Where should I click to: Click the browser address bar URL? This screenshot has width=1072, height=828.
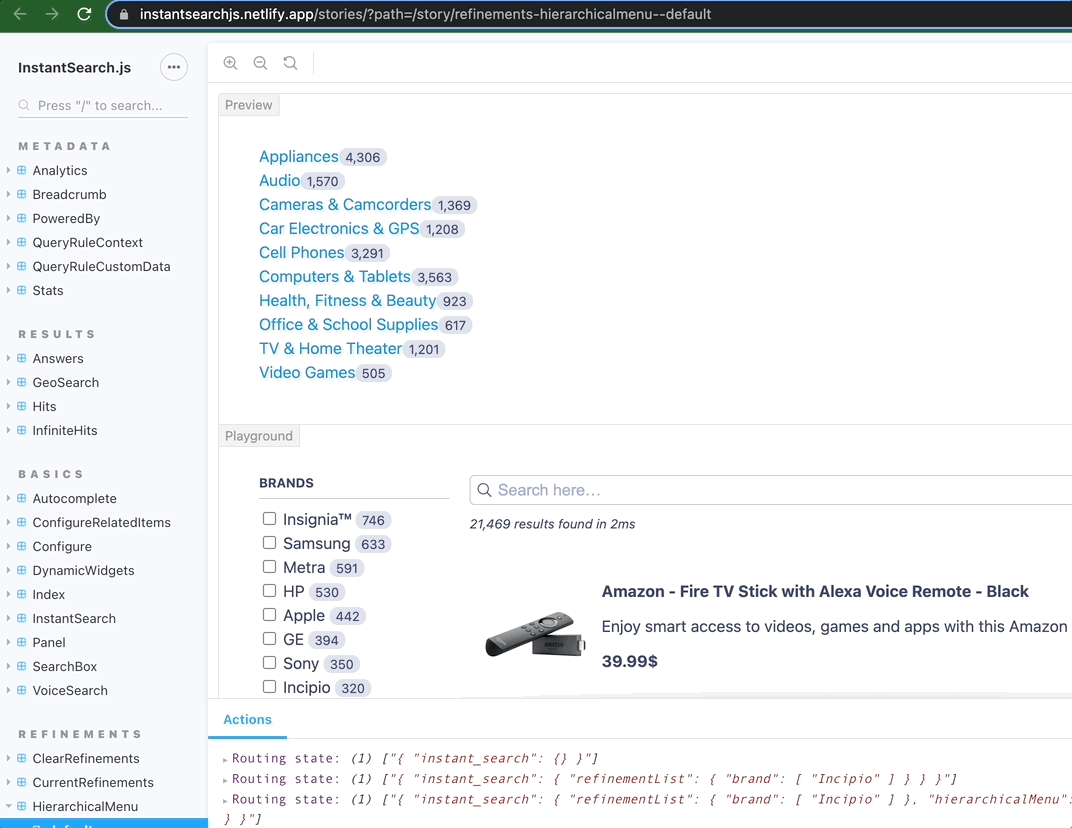point(425,14)
